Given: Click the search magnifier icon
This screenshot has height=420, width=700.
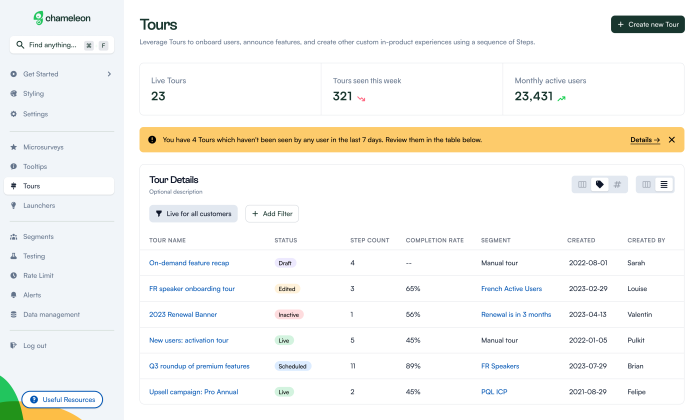Looking at the screenshot, I should (20, 45).
